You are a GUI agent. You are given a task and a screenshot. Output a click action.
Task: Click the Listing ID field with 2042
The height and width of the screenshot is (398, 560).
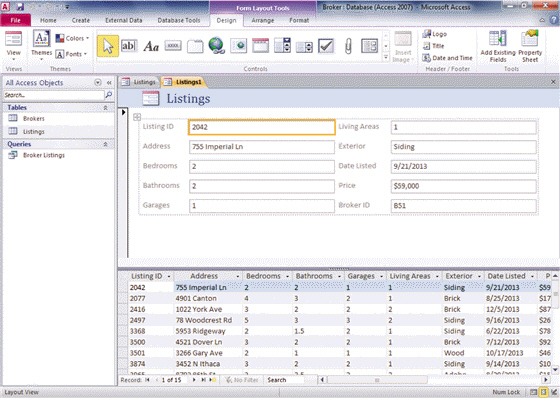coord(262,127)
